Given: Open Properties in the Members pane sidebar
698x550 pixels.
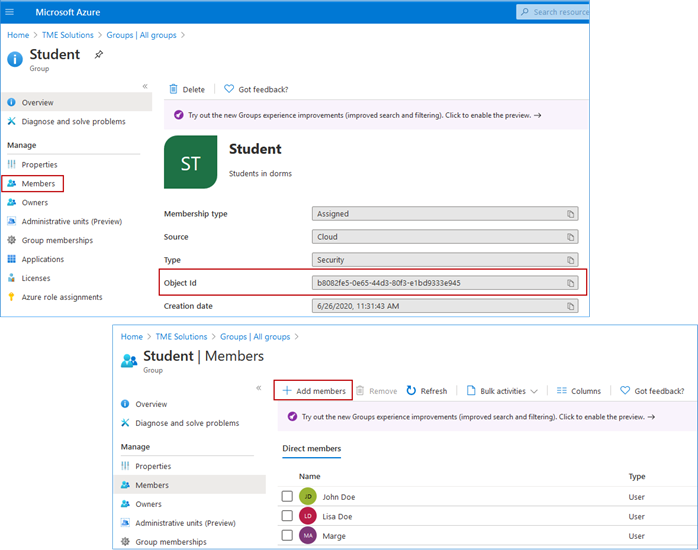Looking at the screenshot, I should 146,466.
